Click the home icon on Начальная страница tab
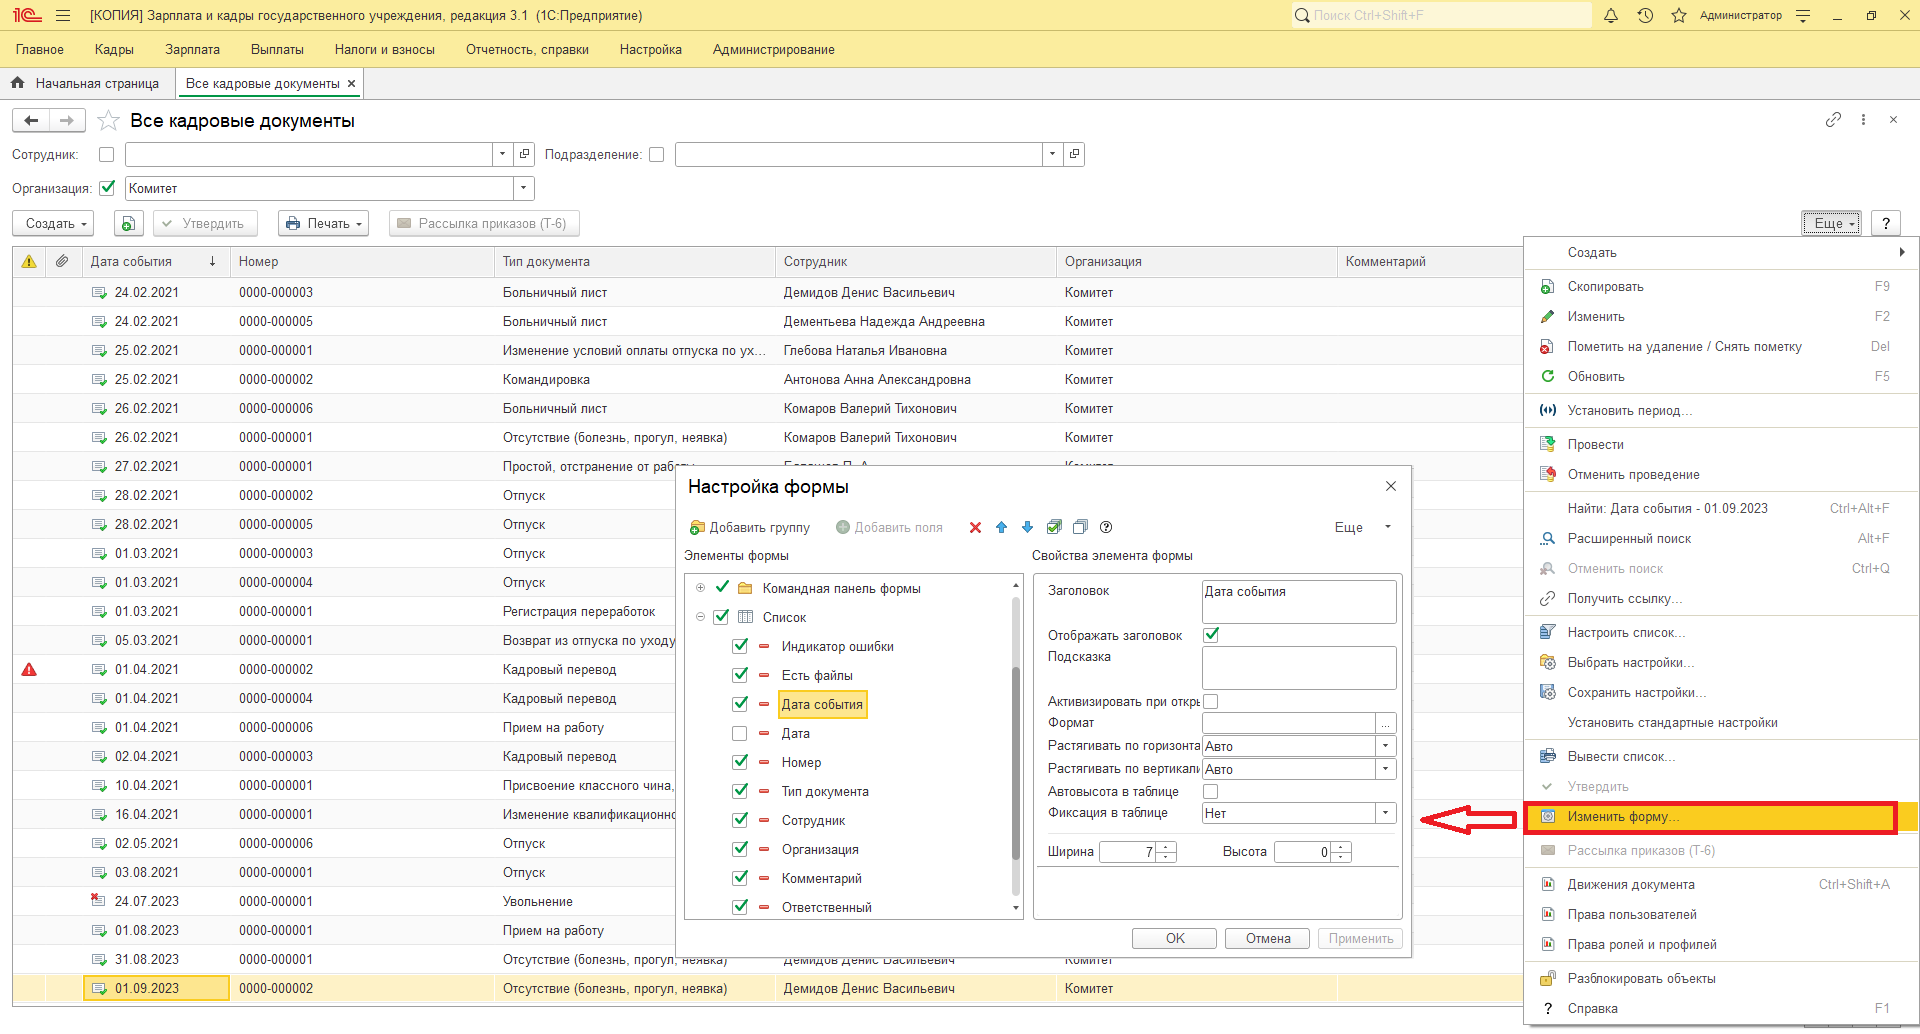Image resolution: width=1920 pixels, height=1034 pixels. pyautogui.click(x=18, y=84)
